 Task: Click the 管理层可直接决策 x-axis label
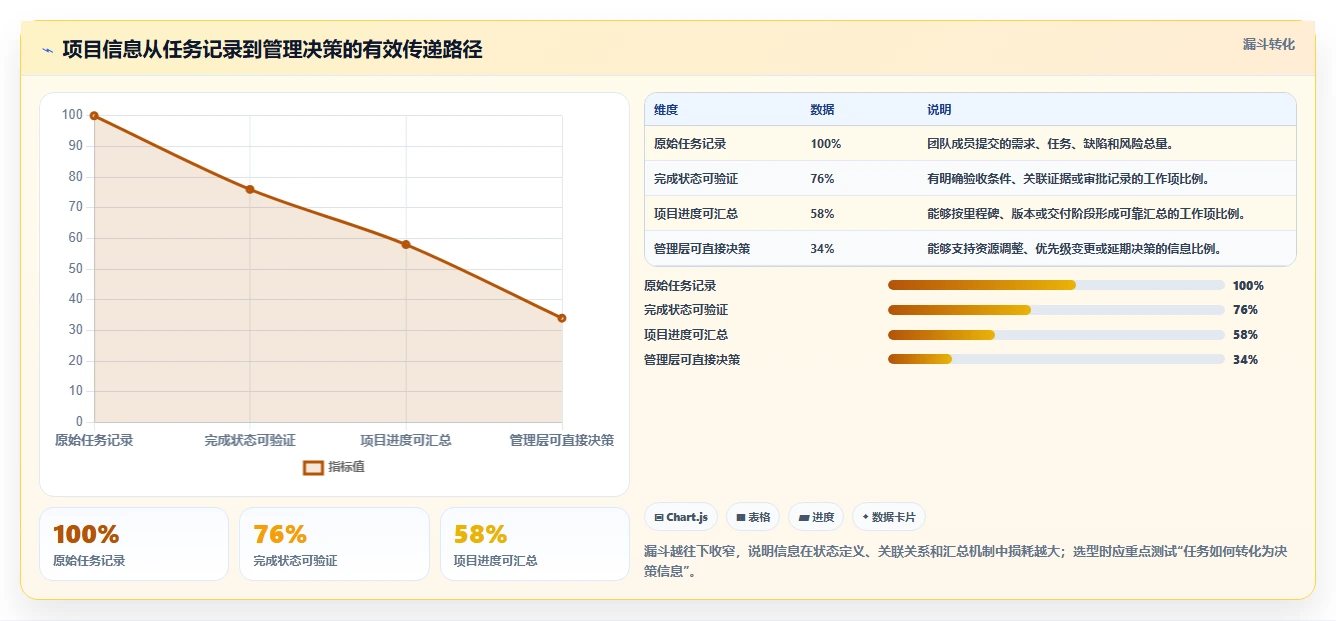tap(561, 440)
